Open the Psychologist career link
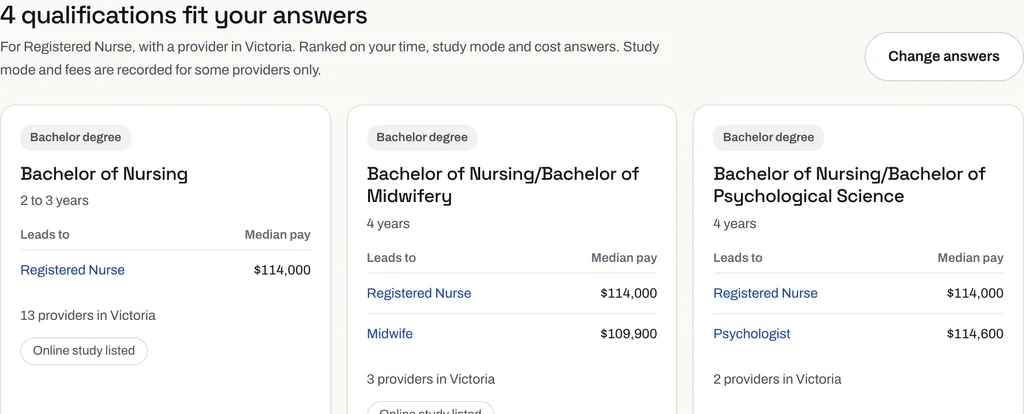1024x414 pixels. 752,334
